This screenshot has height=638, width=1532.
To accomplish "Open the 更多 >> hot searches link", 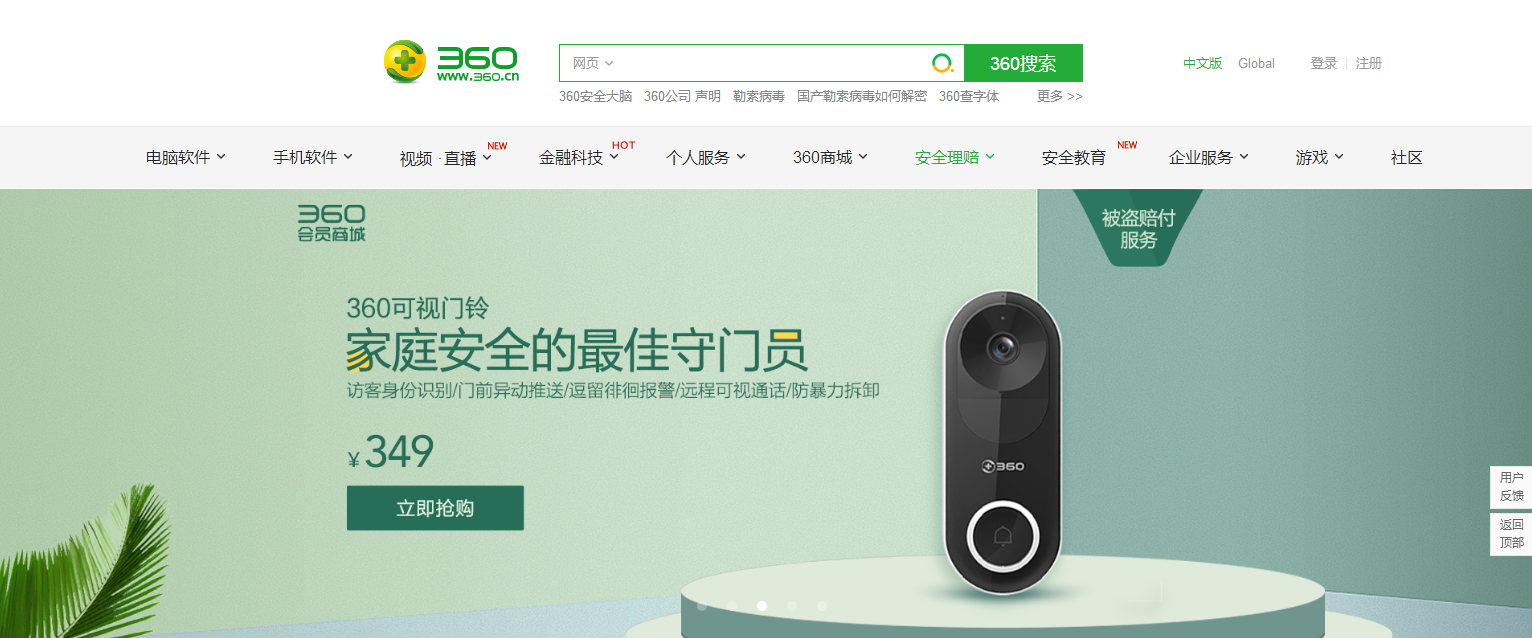I will (1060, 96).
